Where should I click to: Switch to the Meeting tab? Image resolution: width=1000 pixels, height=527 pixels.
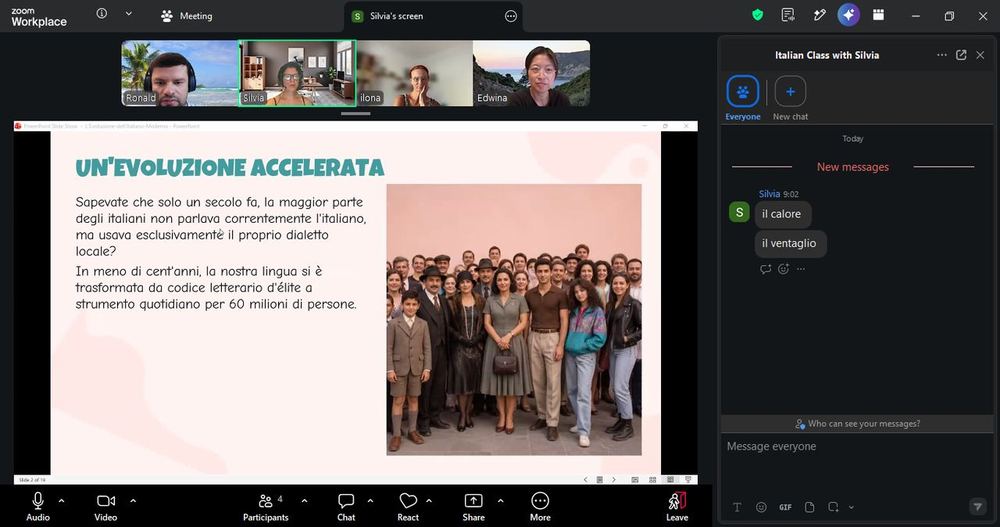click(x=186, y=16)
